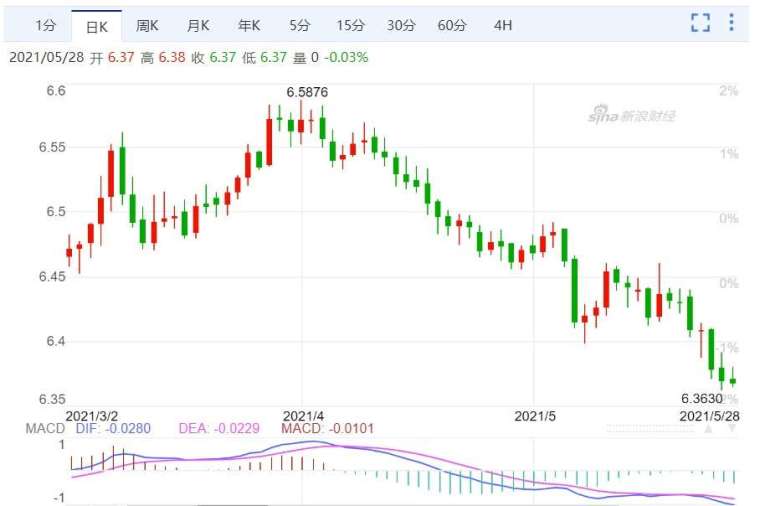Image resolution: width=760 pixels, height=506 pixels.
Task: Click the 量 0 volume value
Action: click(306, 57)
